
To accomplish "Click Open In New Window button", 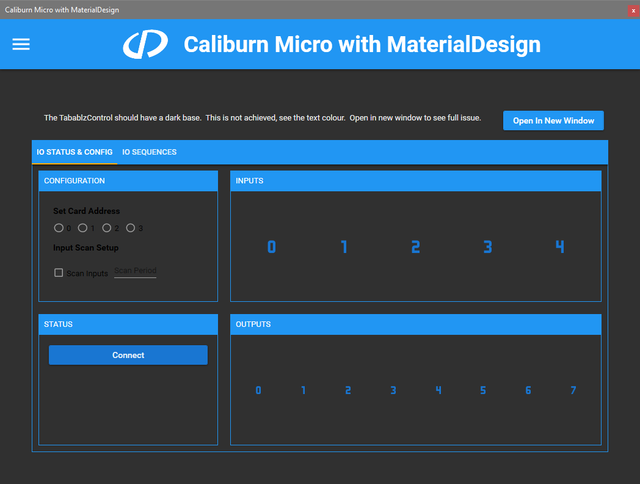I will click(x=553, y=120).
